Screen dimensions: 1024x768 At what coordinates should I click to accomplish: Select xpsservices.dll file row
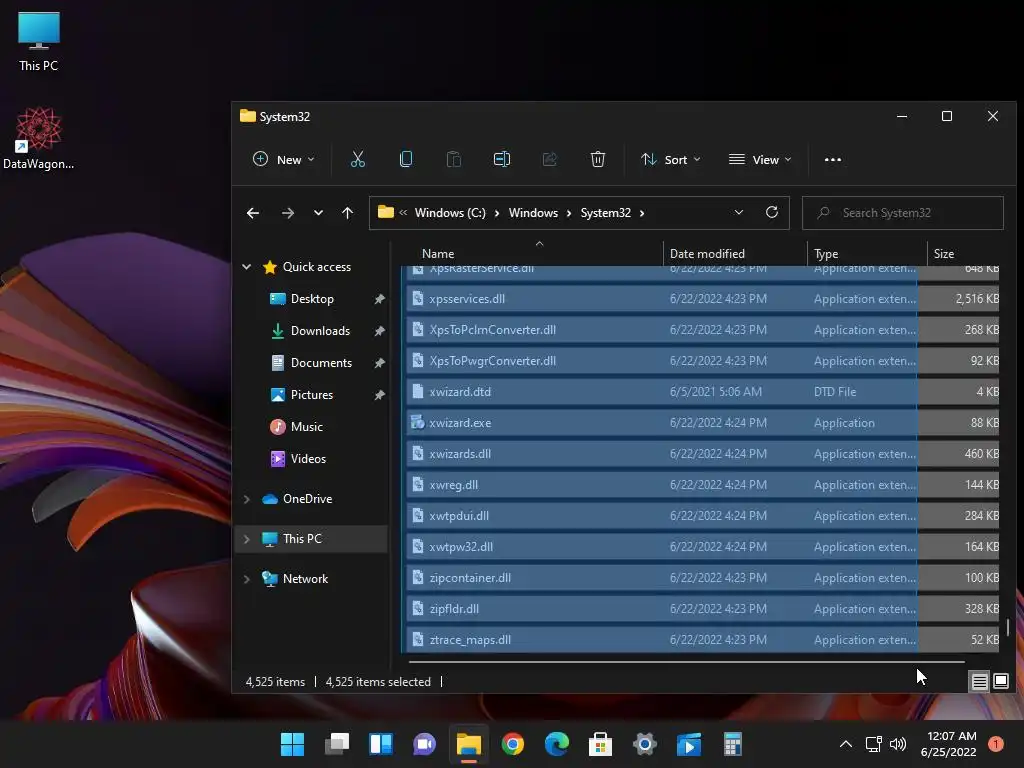click(703, 299)
